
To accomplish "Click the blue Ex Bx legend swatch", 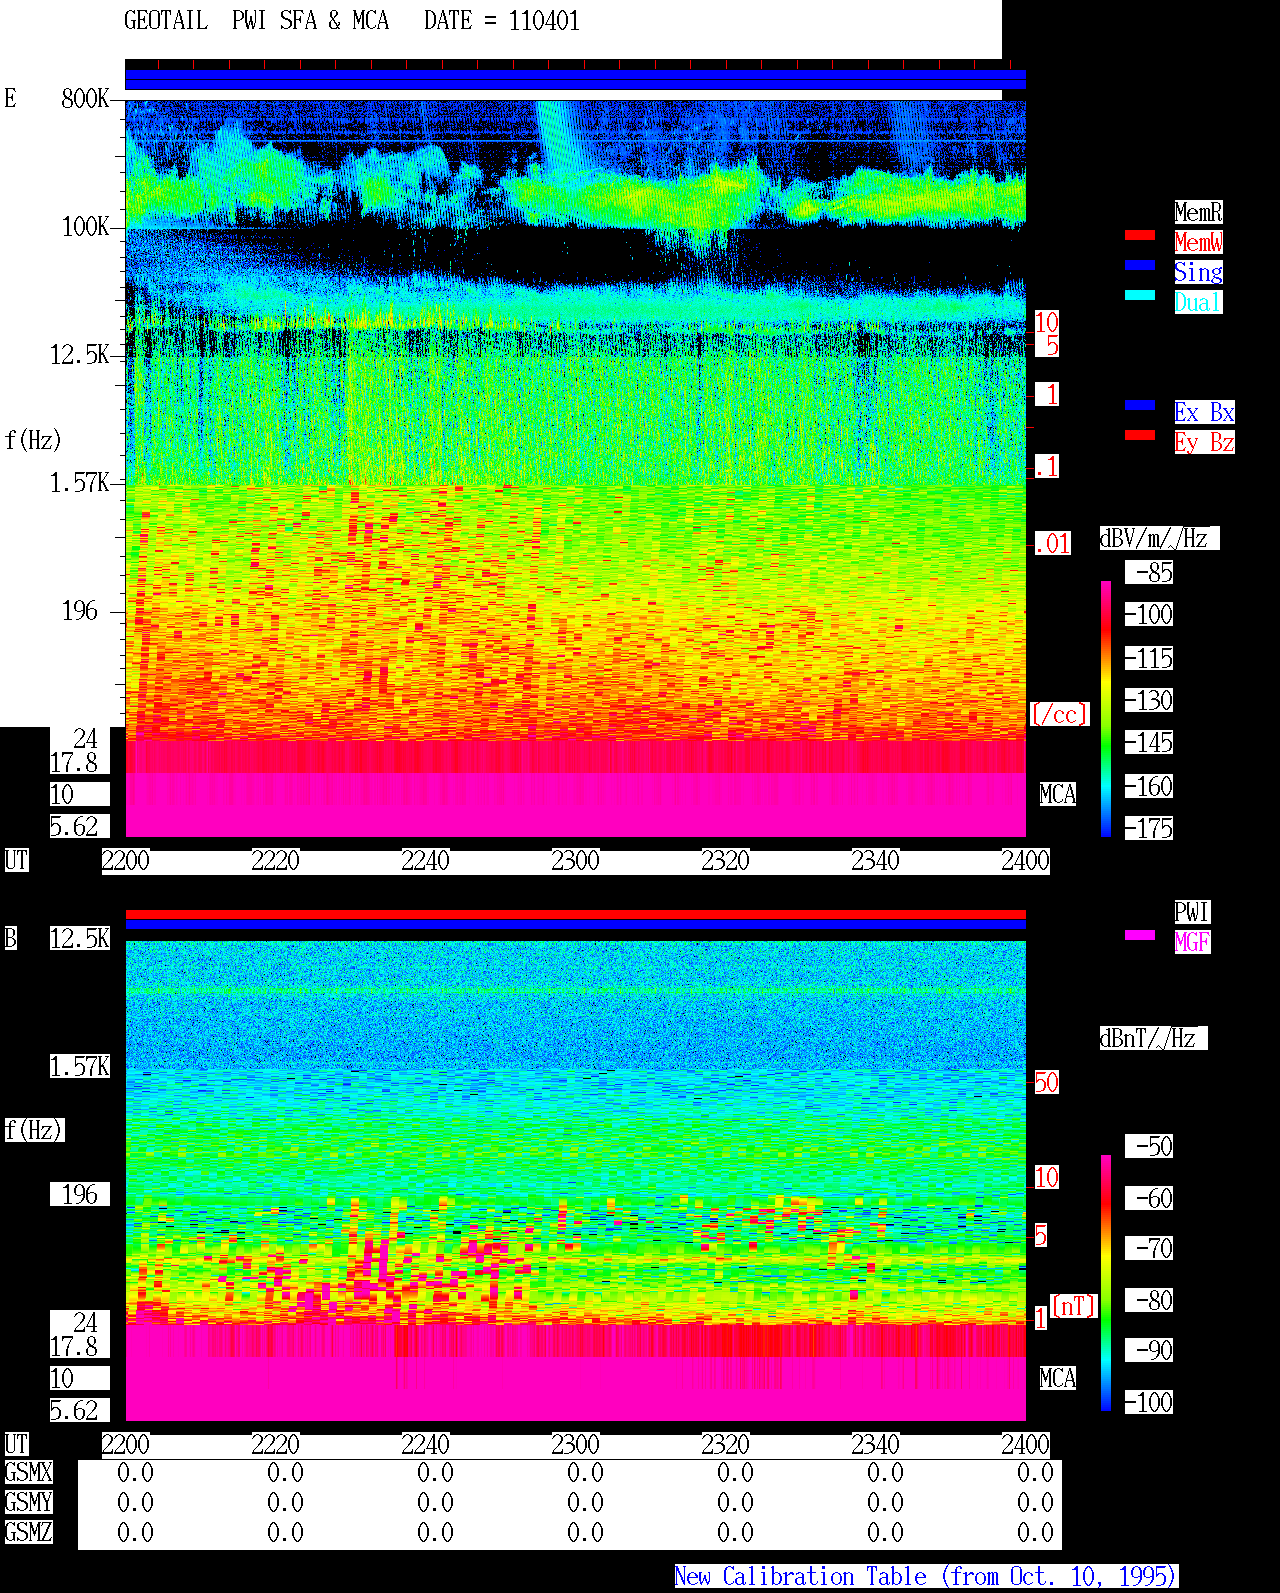I will [1140, 405].
